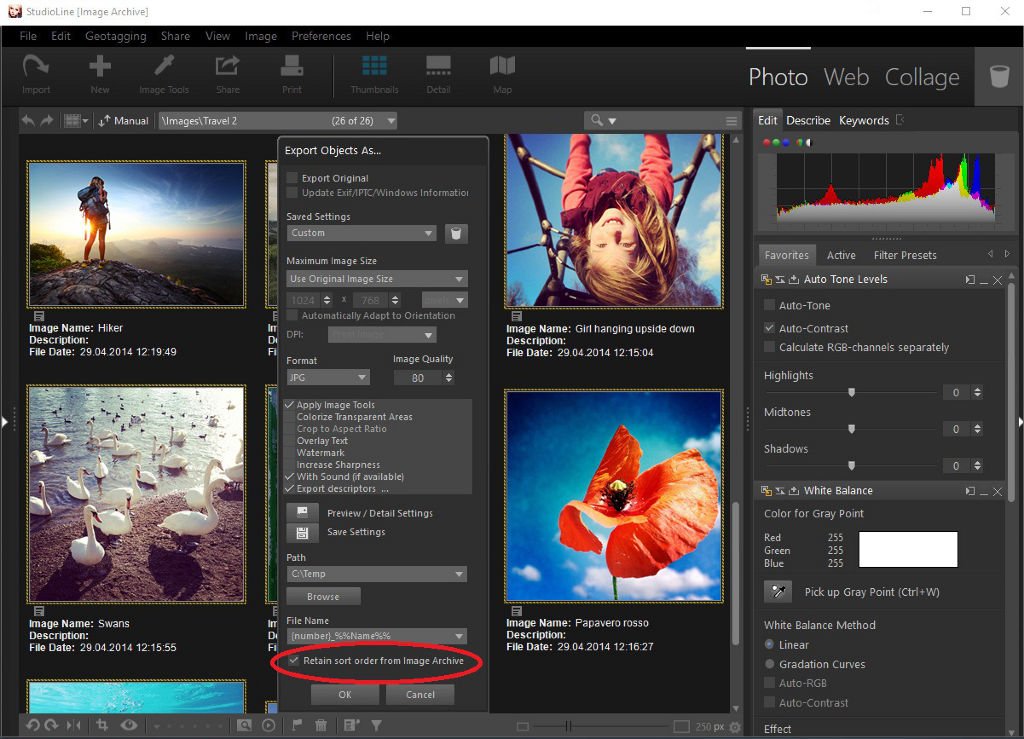Open Image Tools from the toolbar
This screenshot has width=1024, height=739.
pyautogui.click(x=164, y=73)
